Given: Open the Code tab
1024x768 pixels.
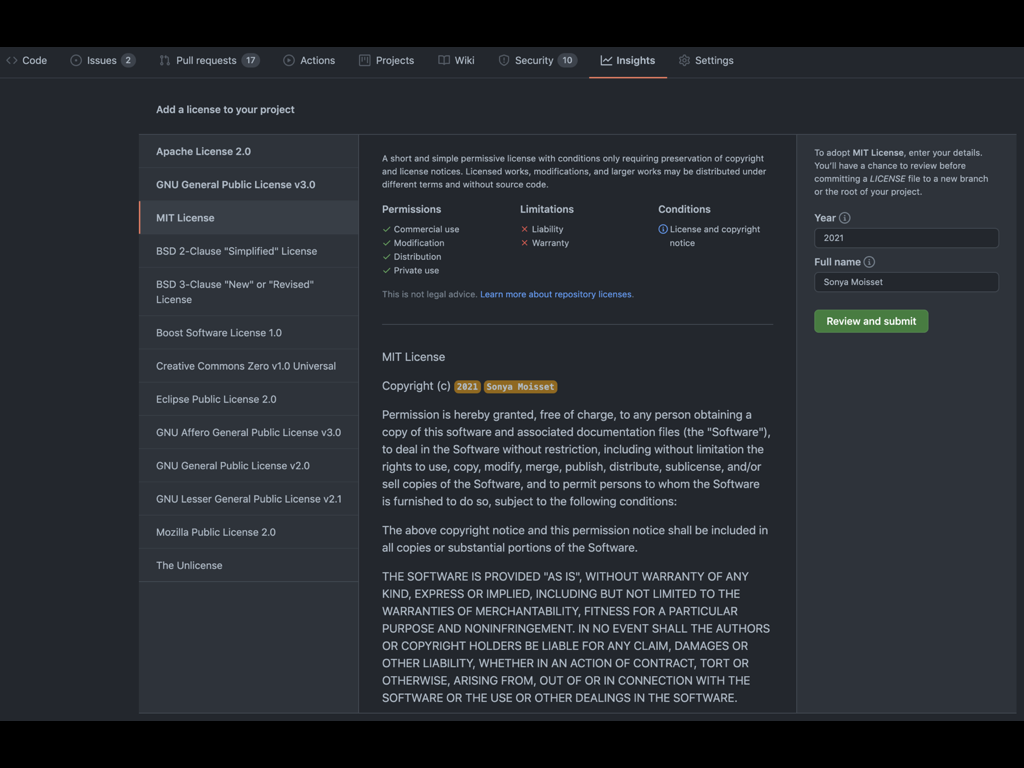Looking at the screenshot, I should tap(27, 60).
